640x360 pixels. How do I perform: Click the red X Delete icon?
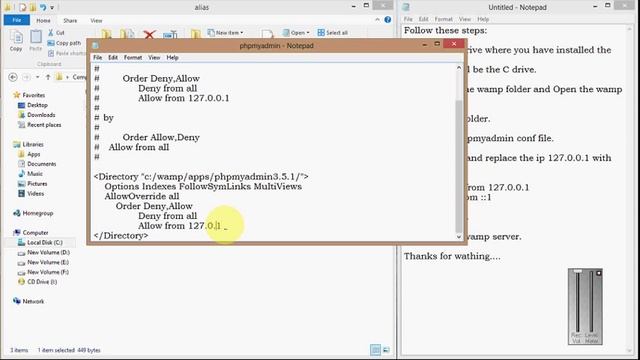click(x=149, y=35)
